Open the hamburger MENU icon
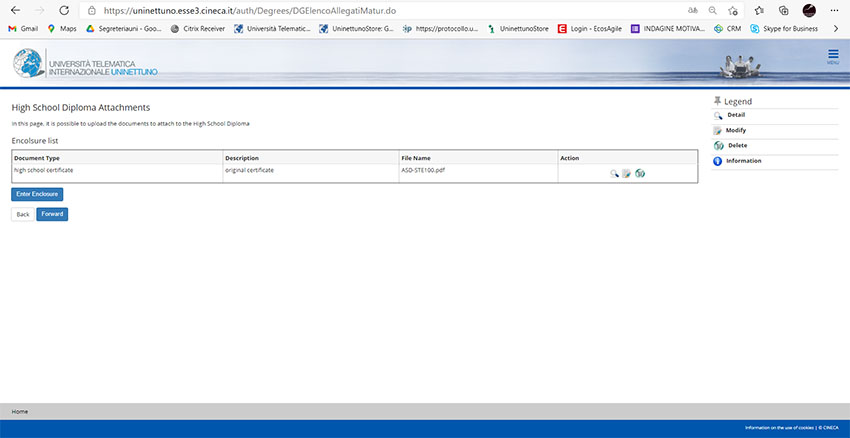The width and height of the screenshot is (850, 438). coord(833,56)
